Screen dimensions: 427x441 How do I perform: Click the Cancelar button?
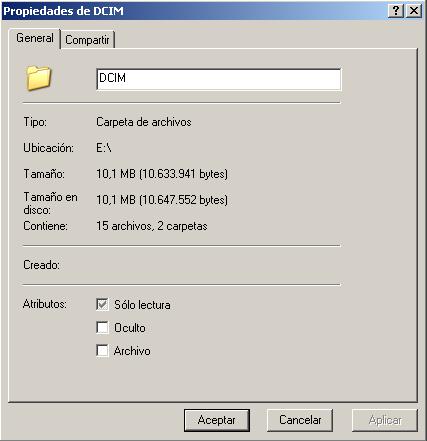pyautogui.click(x=300, y=420)
